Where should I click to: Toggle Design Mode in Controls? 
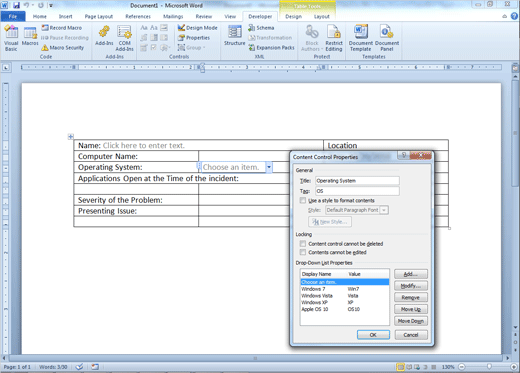[x=197, y=28]
